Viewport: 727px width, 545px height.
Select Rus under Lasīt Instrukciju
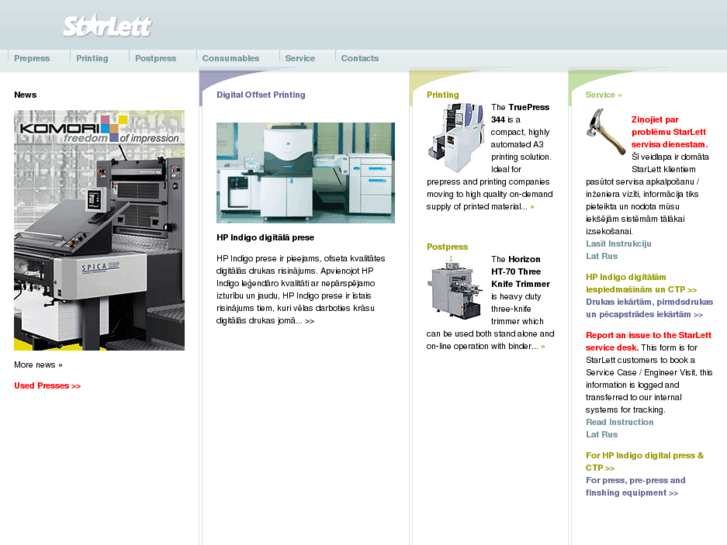(x=610, y=256)
